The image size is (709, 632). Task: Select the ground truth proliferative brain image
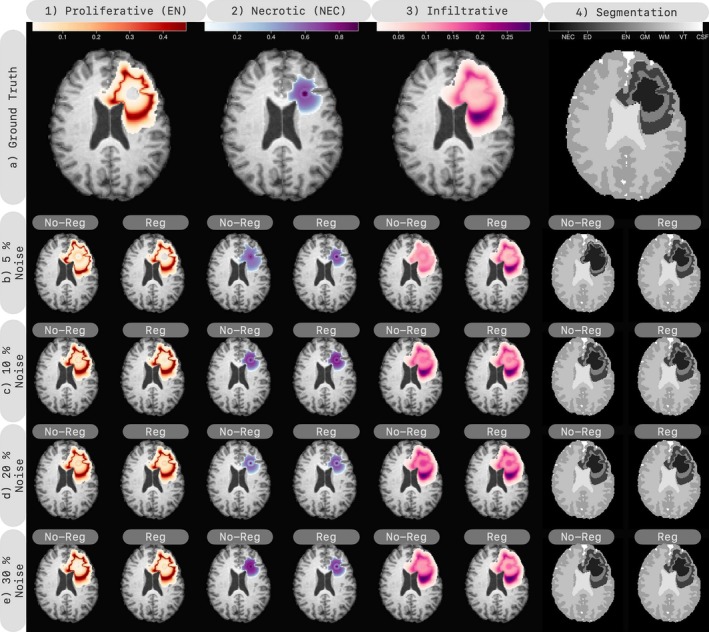click(x=110, y=125)
